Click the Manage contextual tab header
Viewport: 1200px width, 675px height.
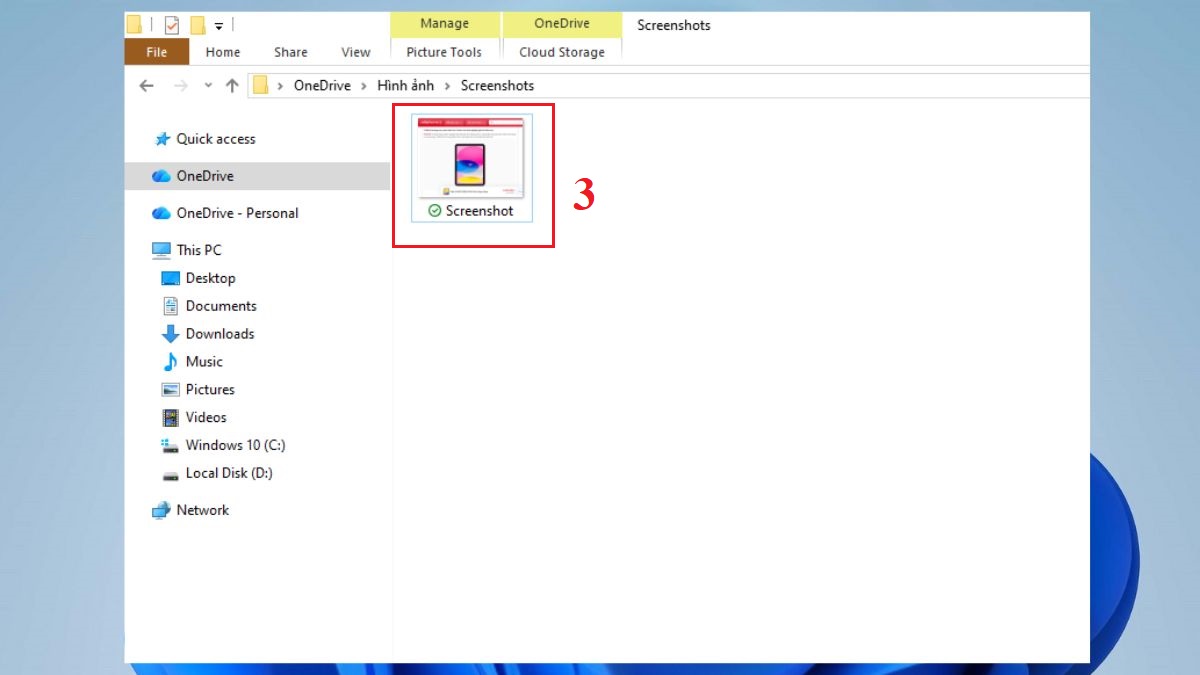tap(444, 24)
